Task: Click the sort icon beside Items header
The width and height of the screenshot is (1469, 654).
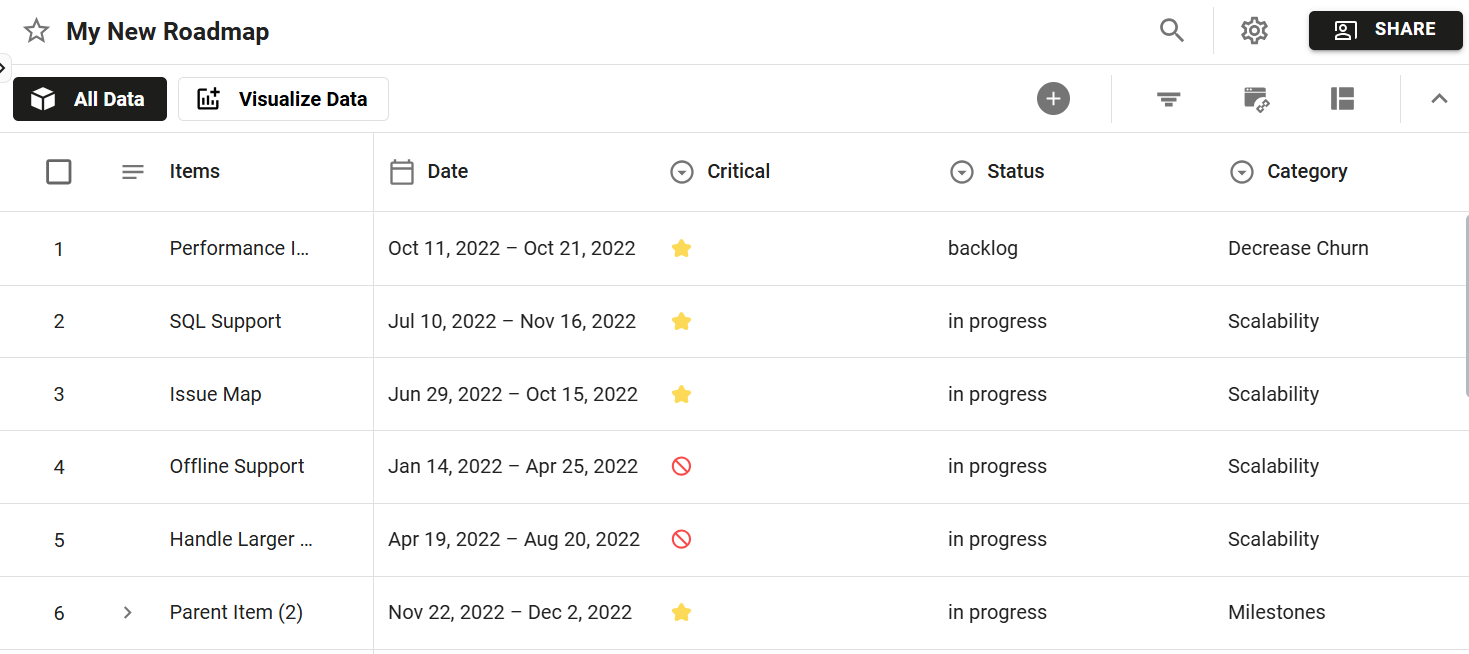Action: 132,171
